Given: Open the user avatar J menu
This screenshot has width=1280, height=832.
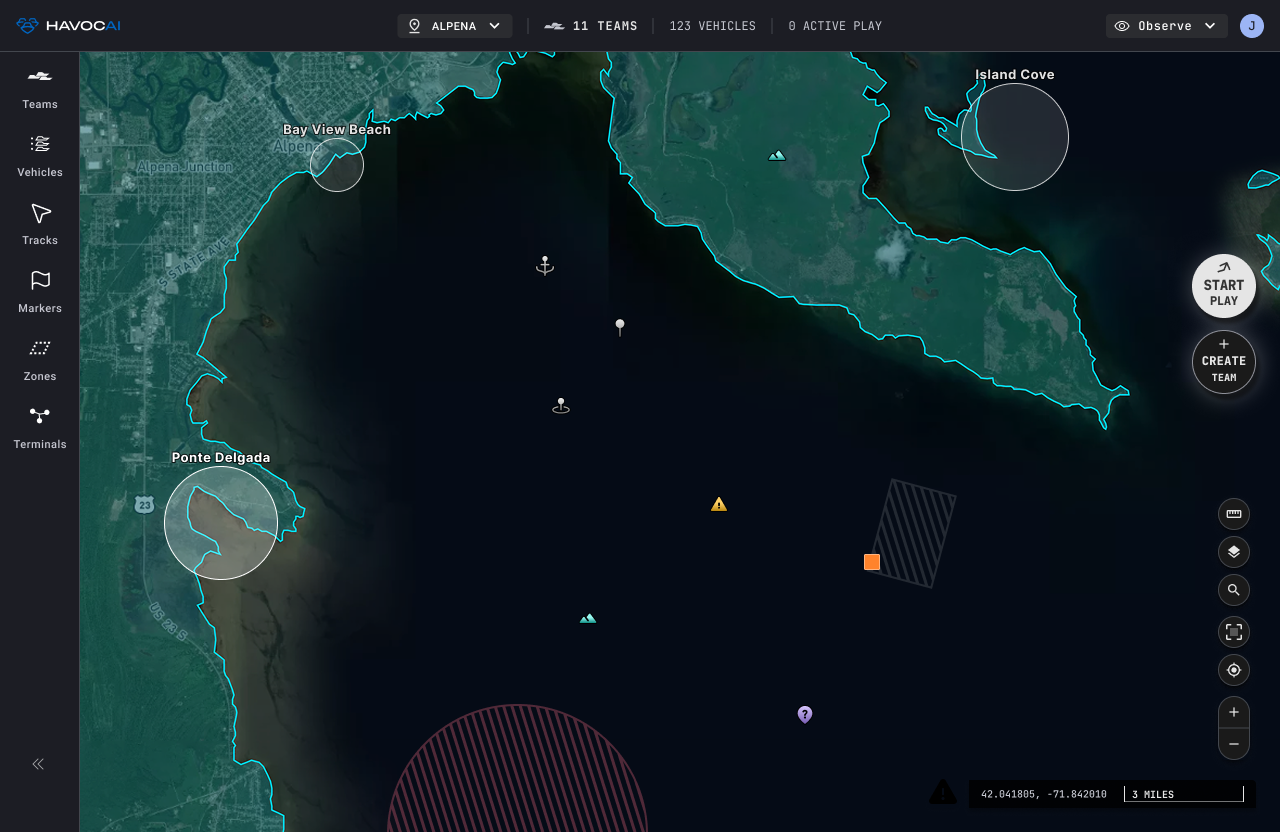Looking at the screenshot, I should tap(1252, 26).
